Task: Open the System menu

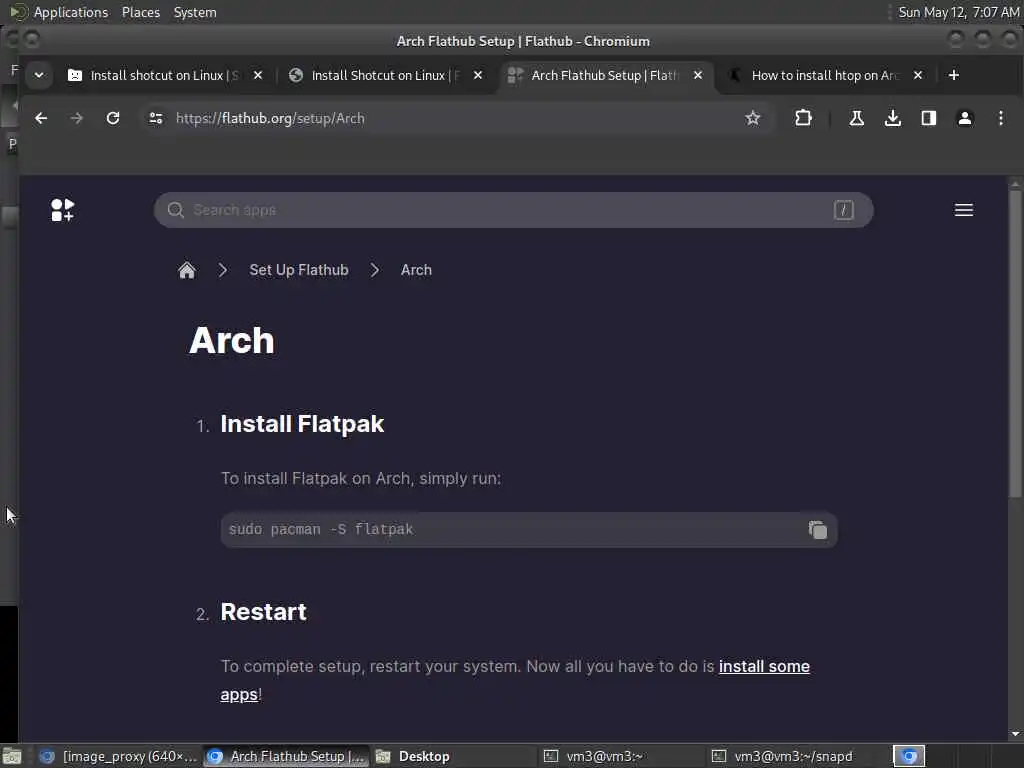Action: coord(195,12)
